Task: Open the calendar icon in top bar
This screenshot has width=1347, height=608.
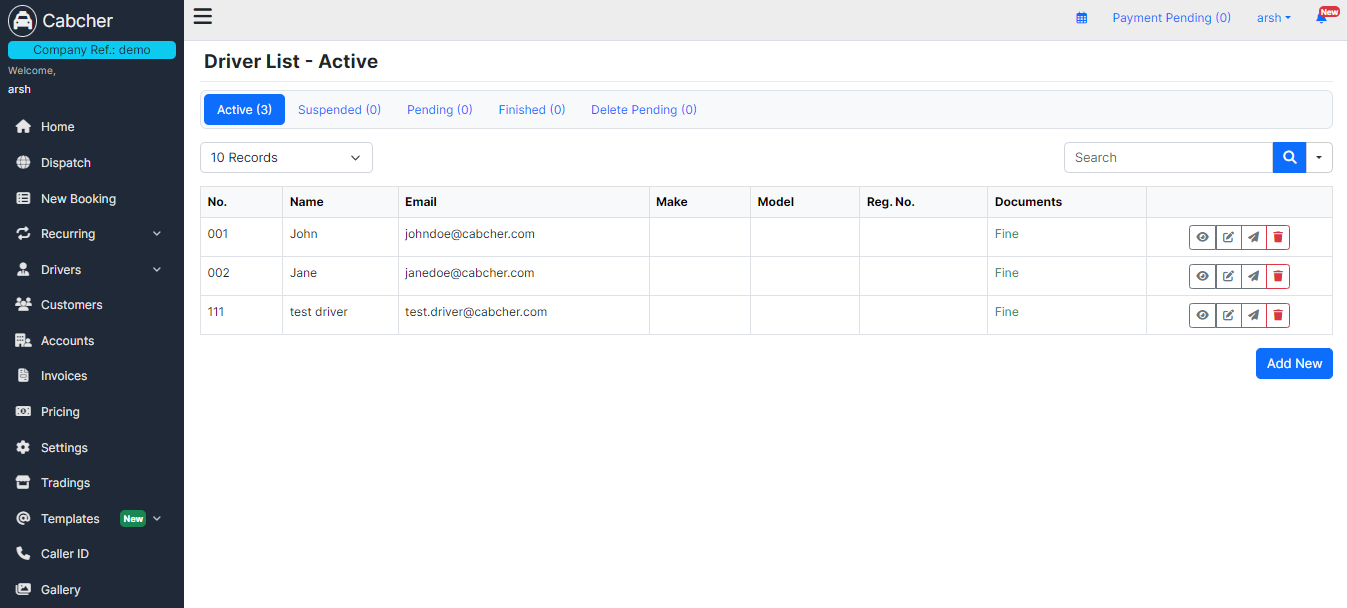Action: coord(1081,18)
